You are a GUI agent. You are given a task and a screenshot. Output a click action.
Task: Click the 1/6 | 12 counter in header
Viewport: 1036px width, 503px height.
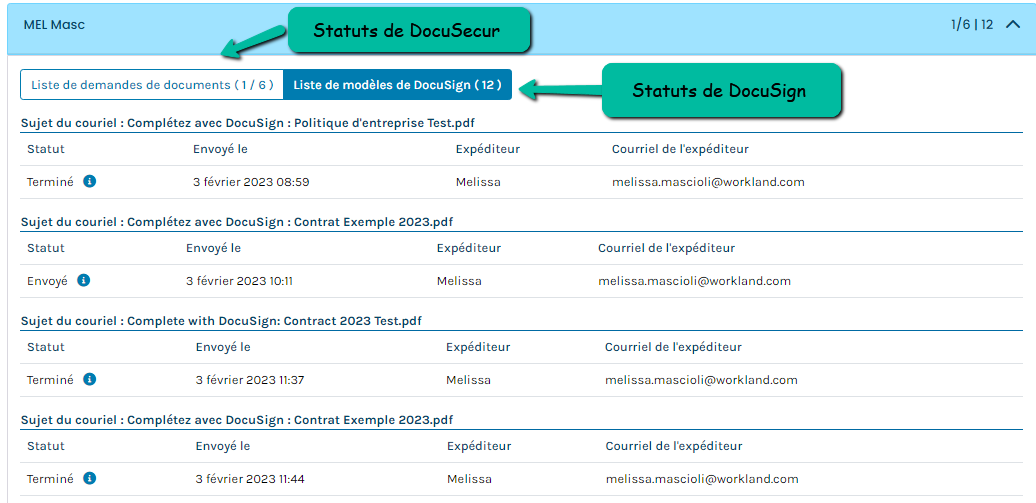[972, 25]
